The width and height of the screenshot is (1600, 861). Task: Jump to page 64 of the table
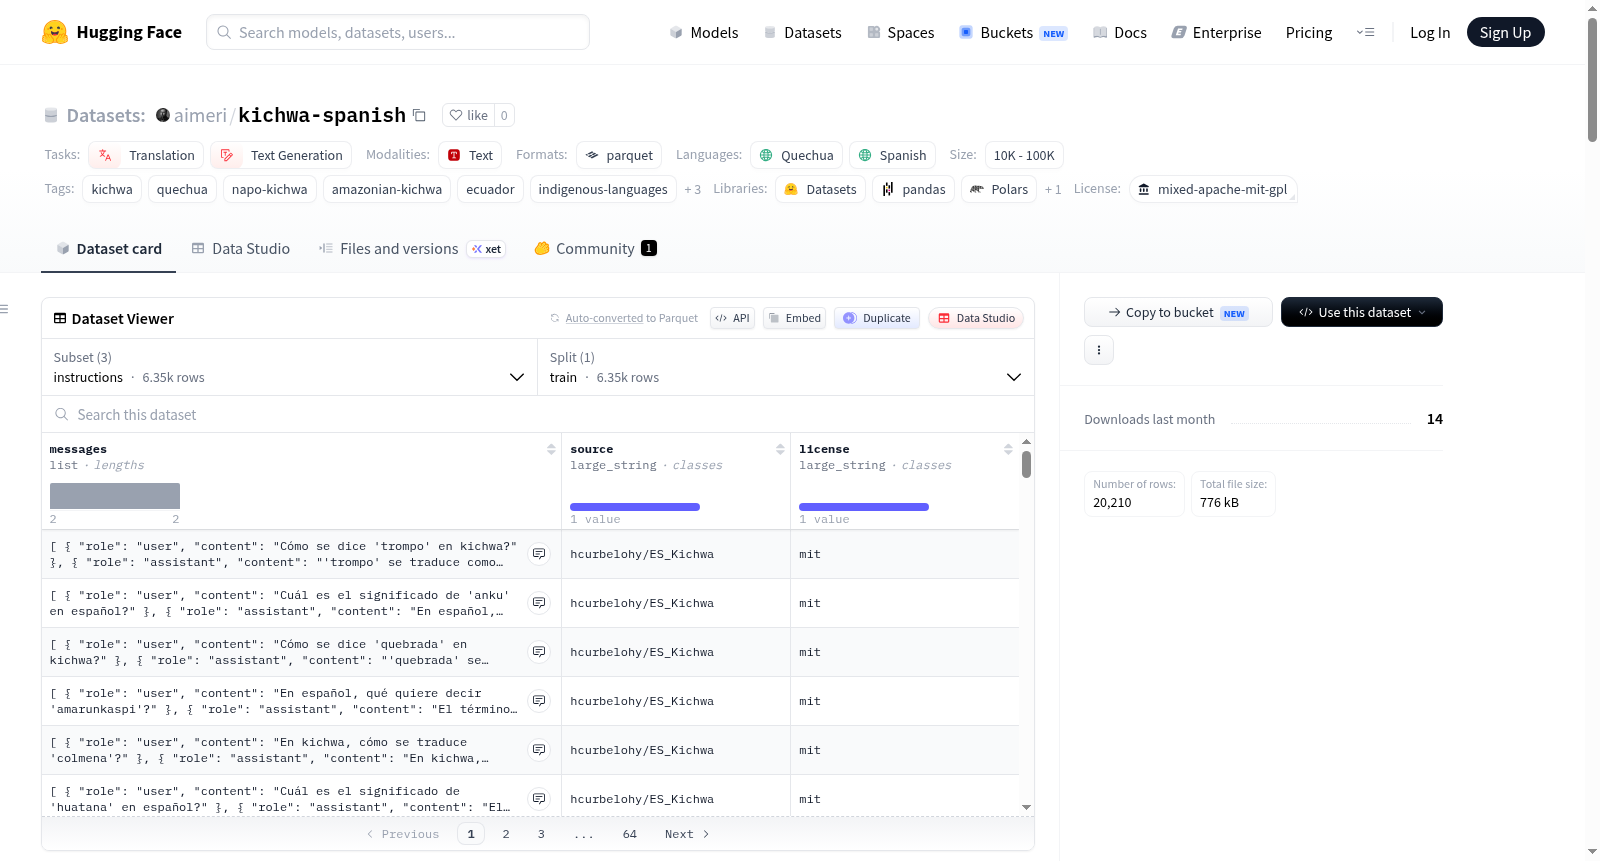click(630, 834)
